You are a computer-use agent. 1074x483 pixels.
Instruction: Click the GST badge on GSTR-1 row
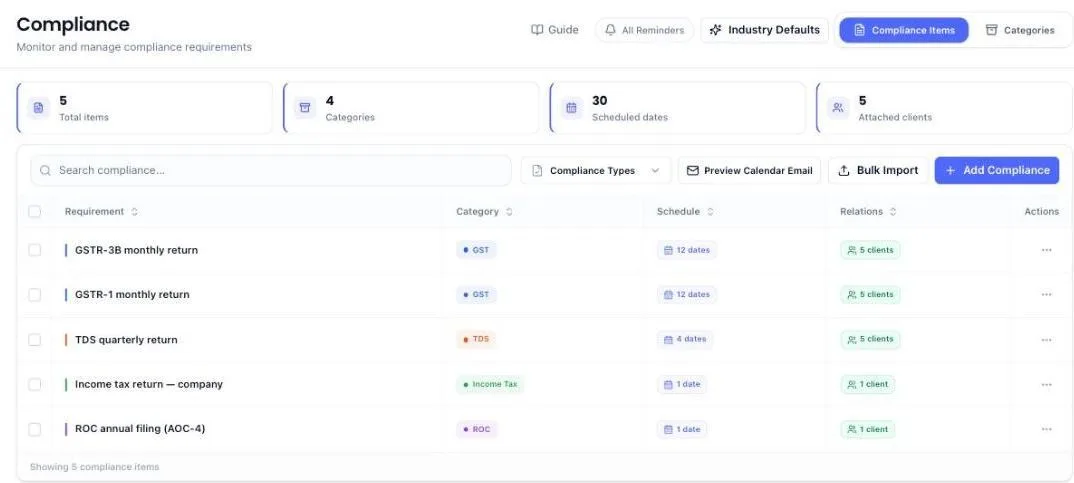coord(476,295)
